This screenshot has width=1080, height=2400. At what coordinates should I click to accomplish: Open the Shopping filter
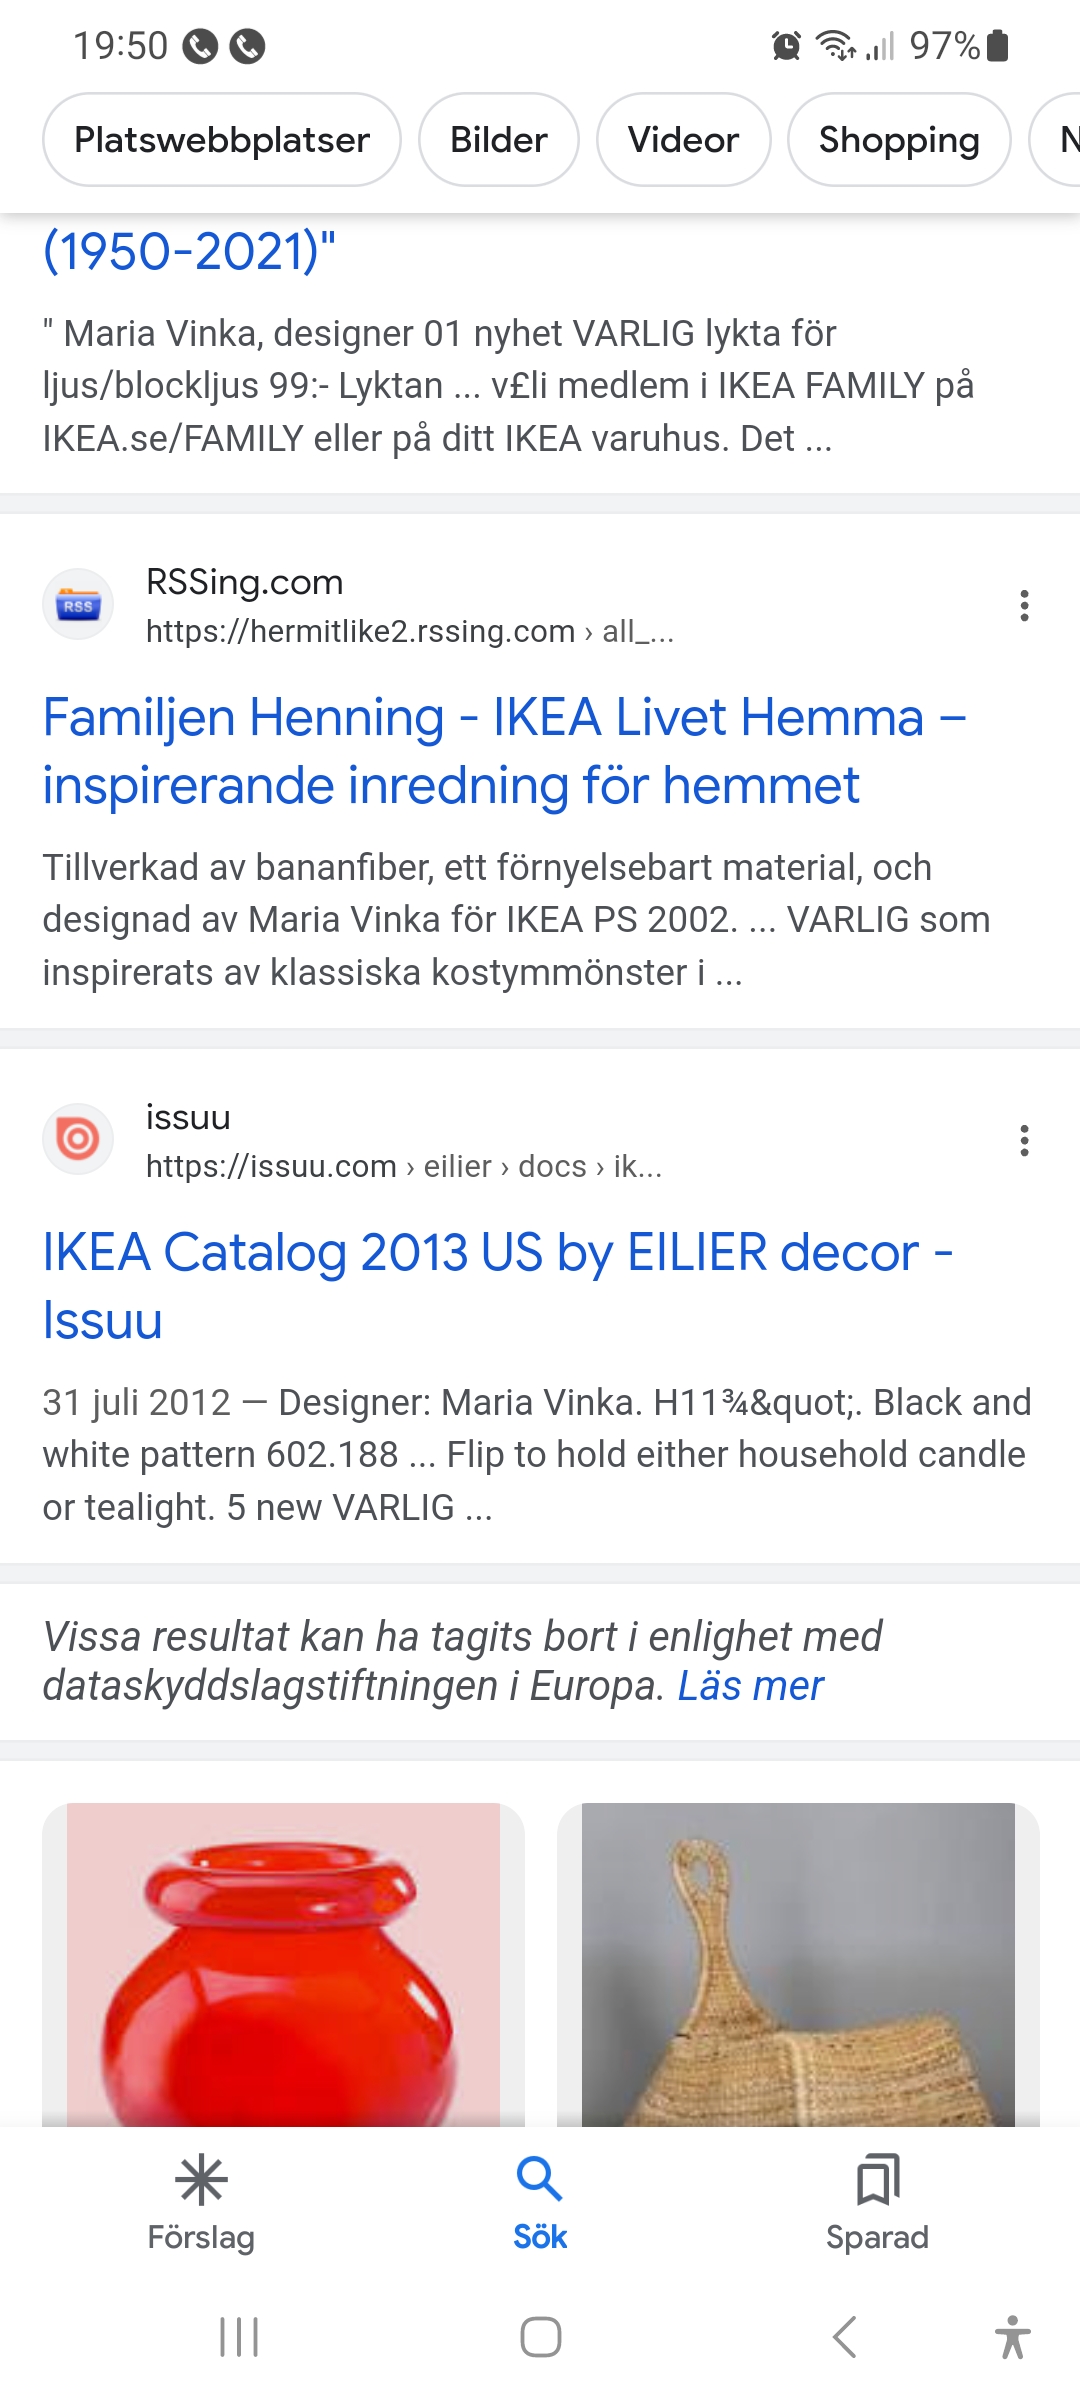(x=898, y=140)
